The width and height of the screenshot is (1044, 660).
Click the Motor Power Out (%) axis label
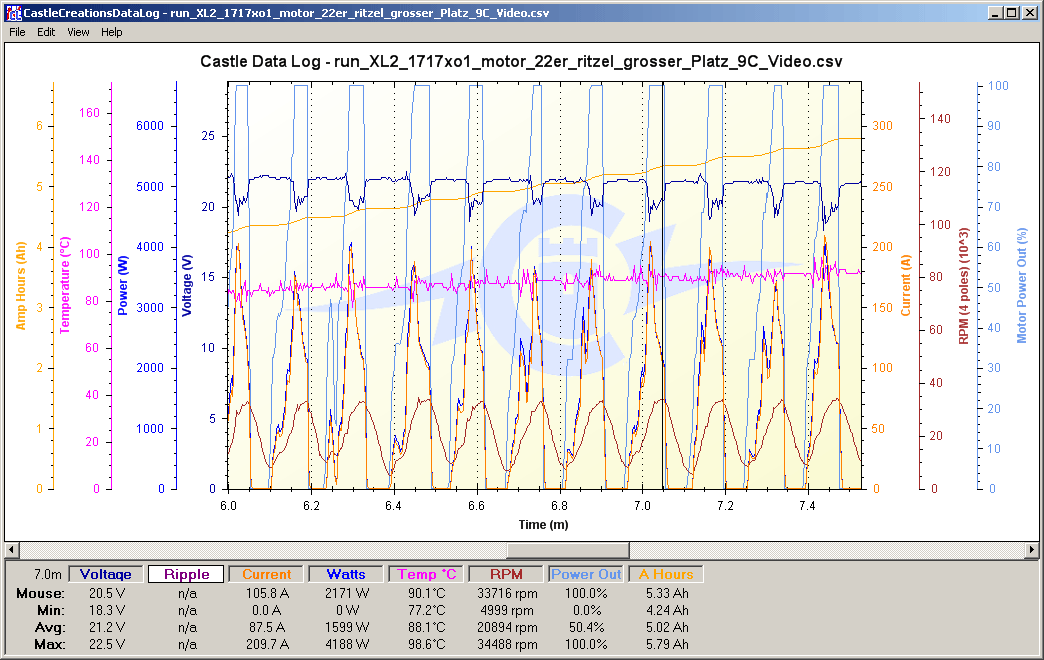(1022, 286)
